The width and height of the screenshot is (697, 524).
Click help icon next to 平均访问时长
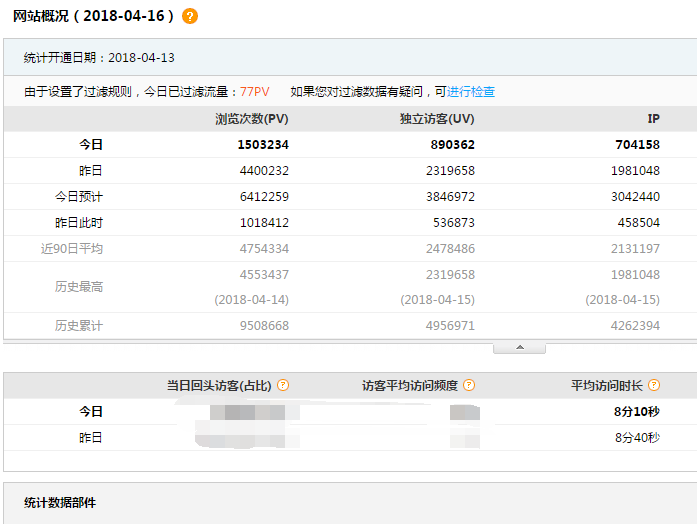tap(653, 385)
